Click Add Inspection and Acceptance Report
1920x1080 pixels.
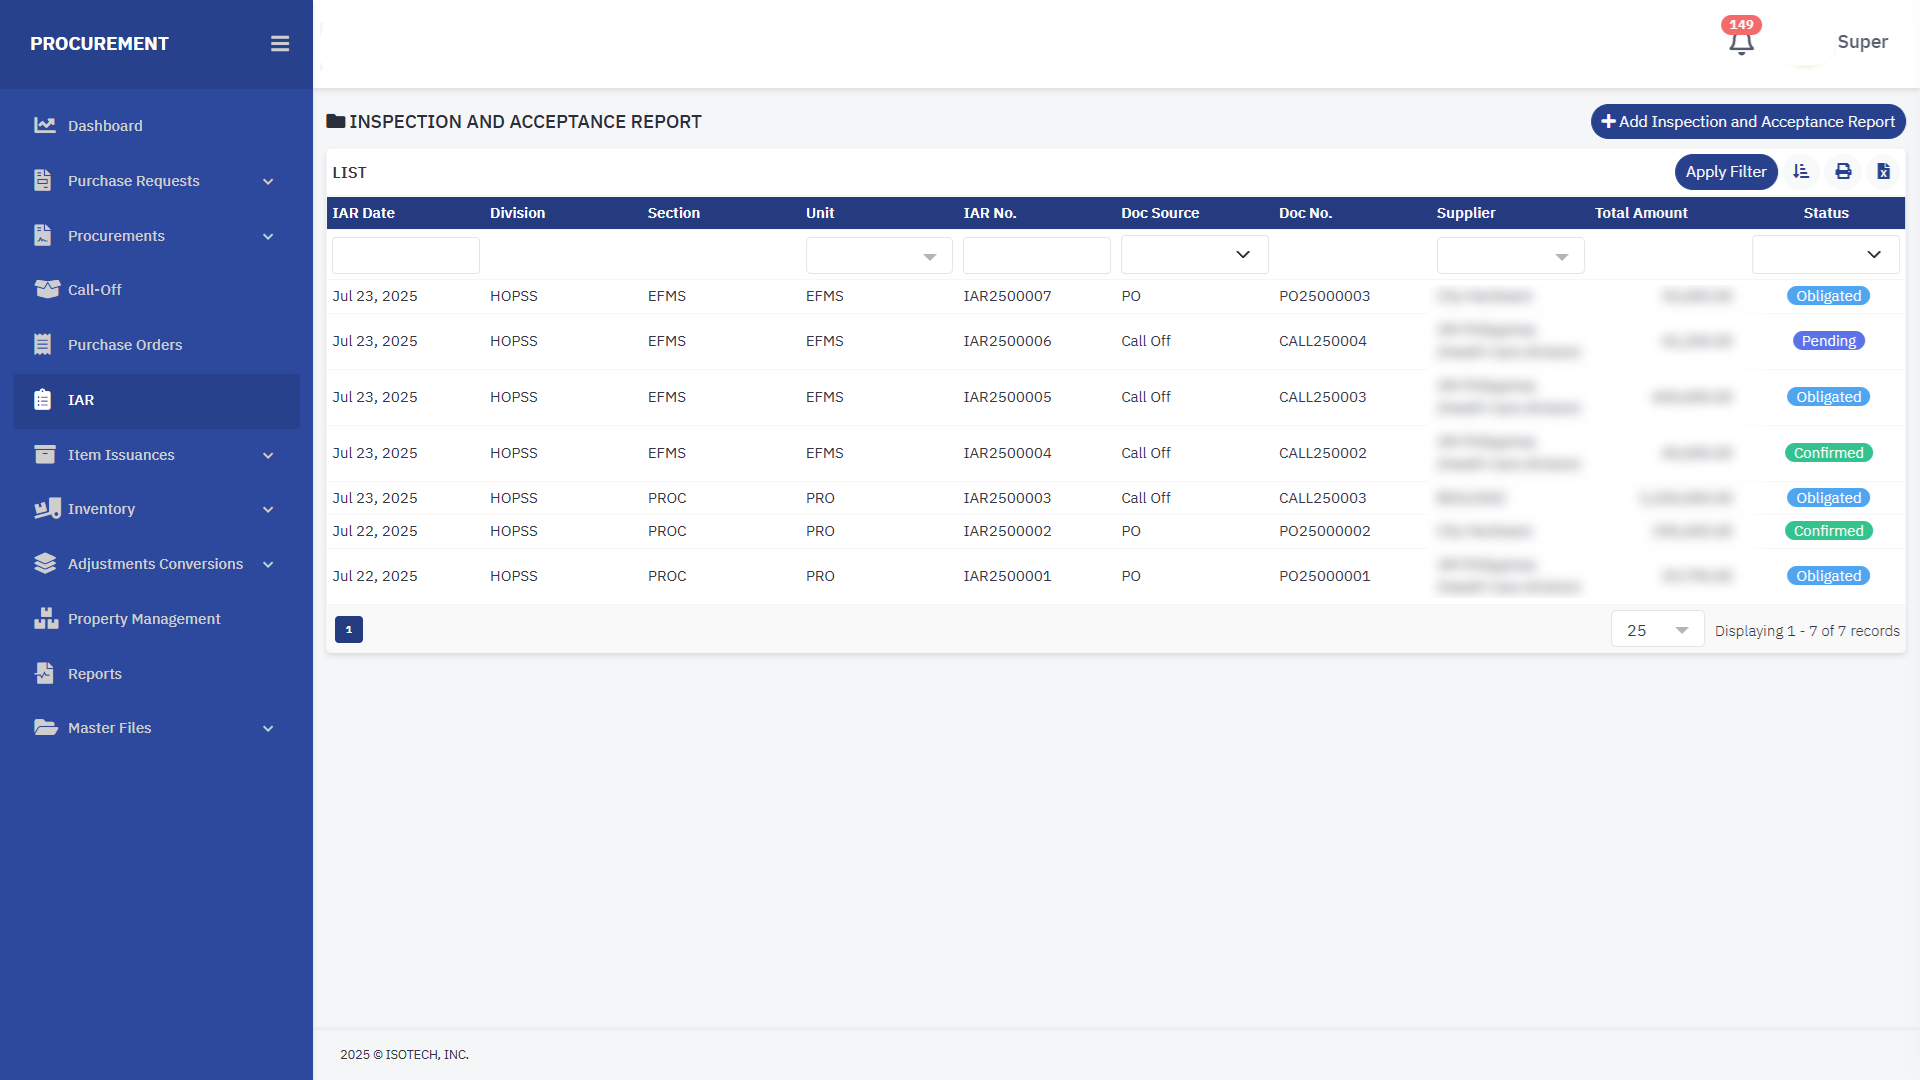click(x=1747, y=122)
